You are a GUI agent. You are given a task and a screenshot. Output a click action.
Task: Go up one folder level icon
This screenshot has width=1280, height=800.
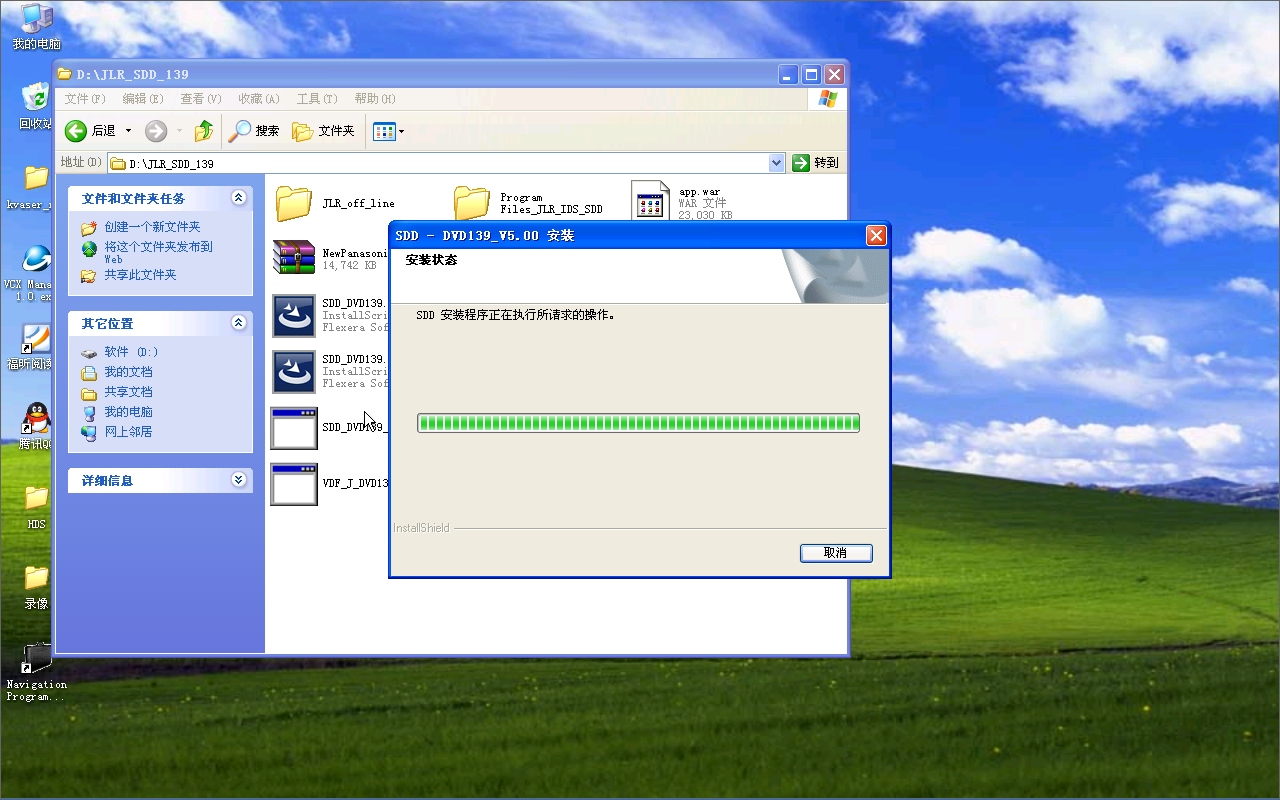[x=204, y=131]
